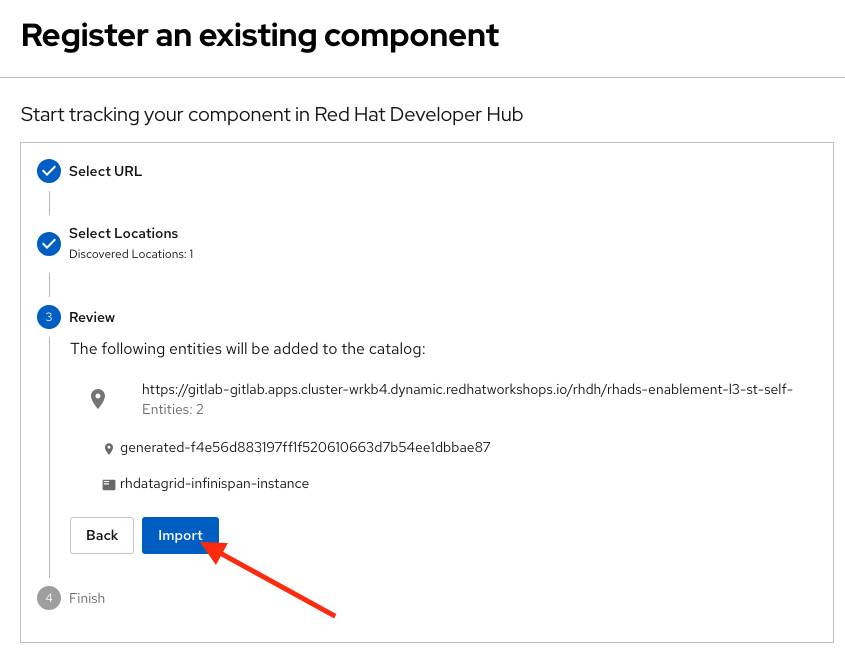
Task: Select the generated-f4e56d883197 entity row
Action: 305,447
